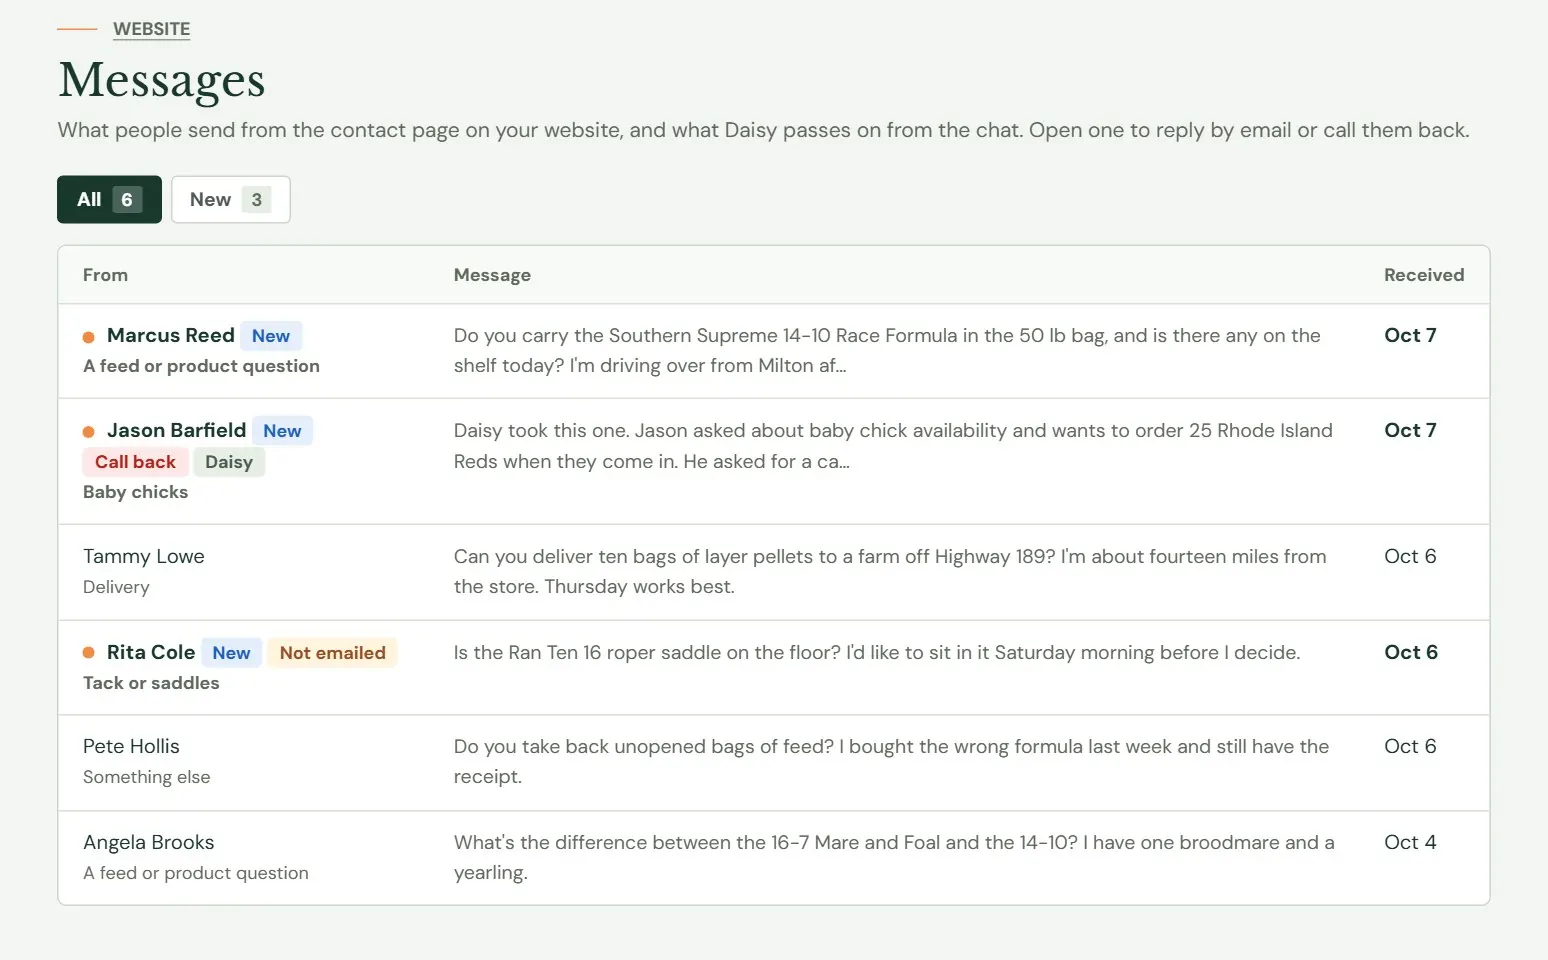
Task: Select the Delivery topic under Tammy Lowe
Action: [x=116, y=587]
